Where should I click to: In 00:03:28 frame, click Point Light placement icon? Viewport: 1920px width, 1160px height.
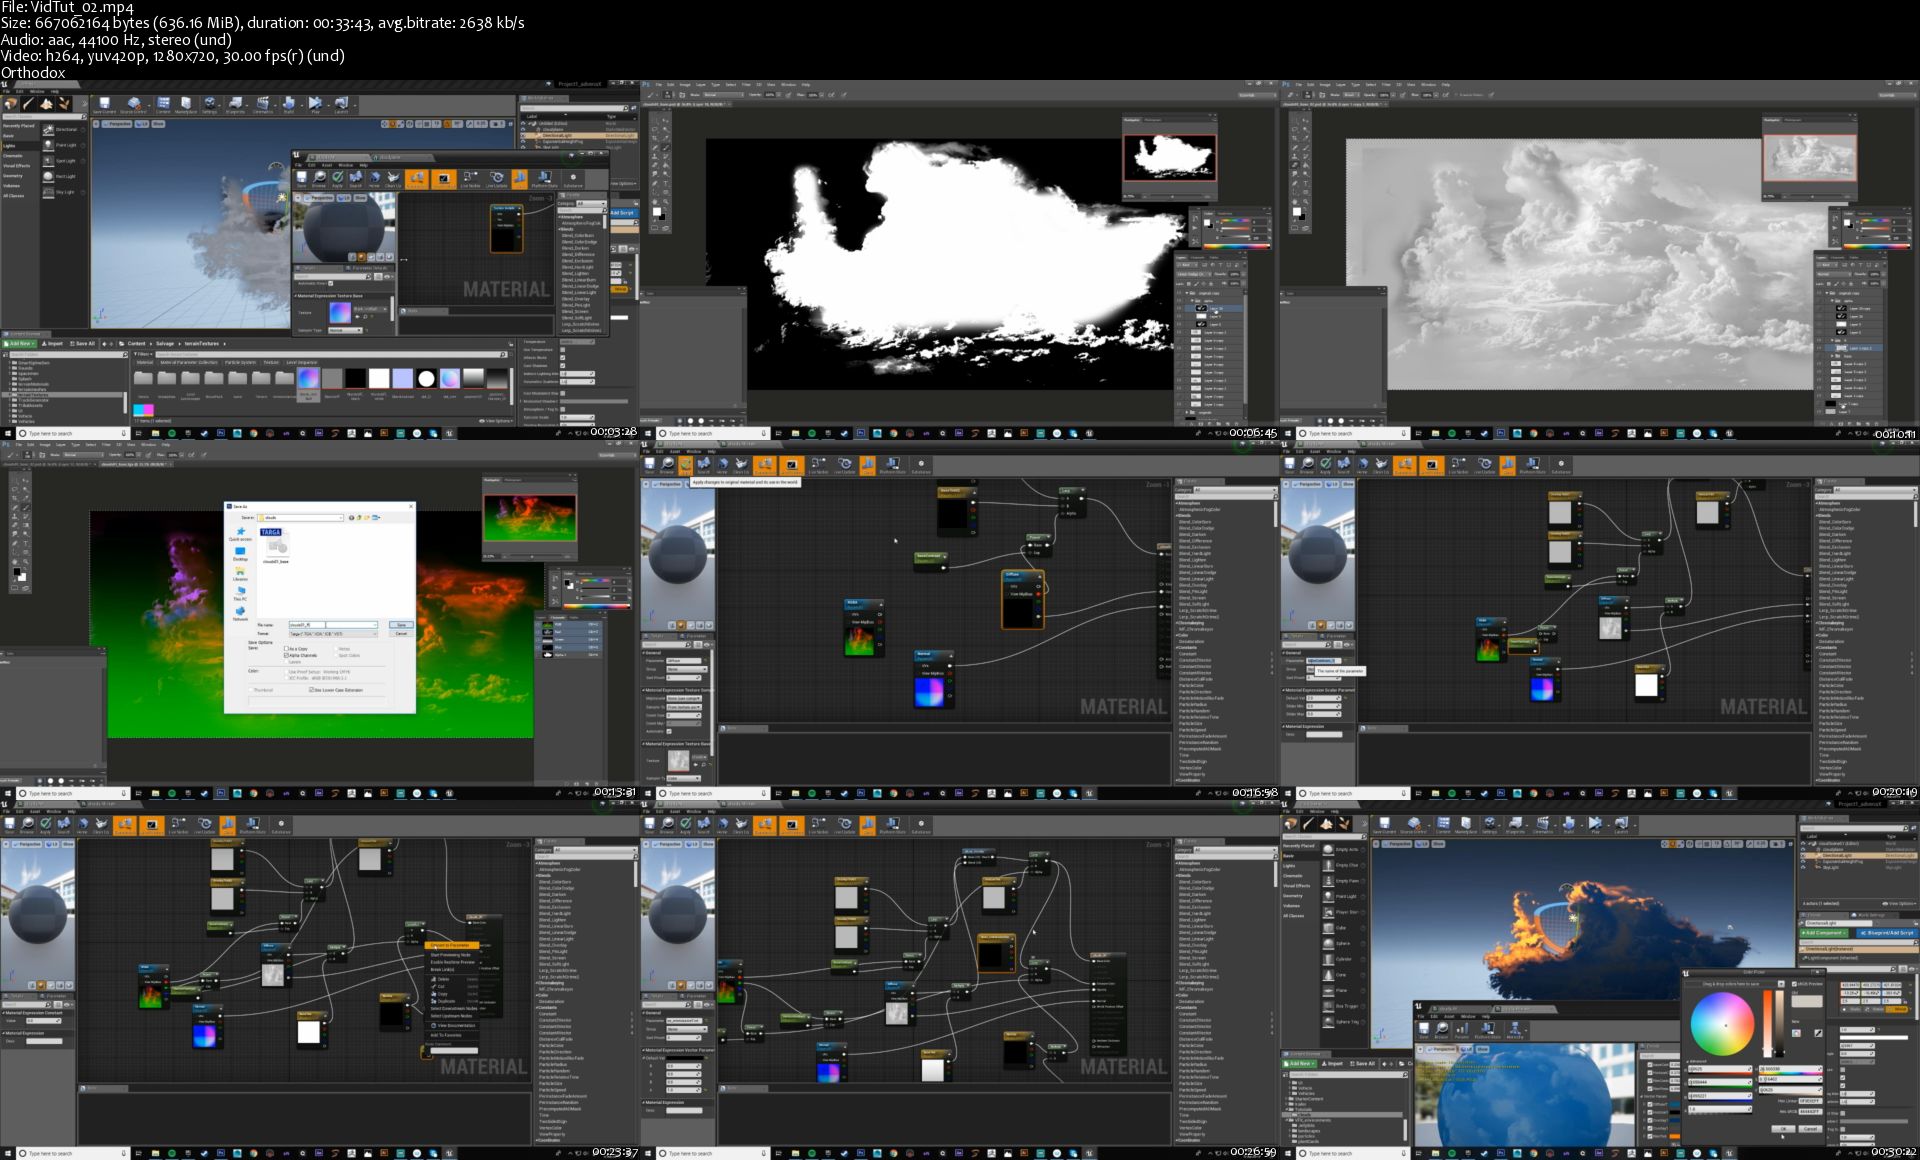pos(48,145)
